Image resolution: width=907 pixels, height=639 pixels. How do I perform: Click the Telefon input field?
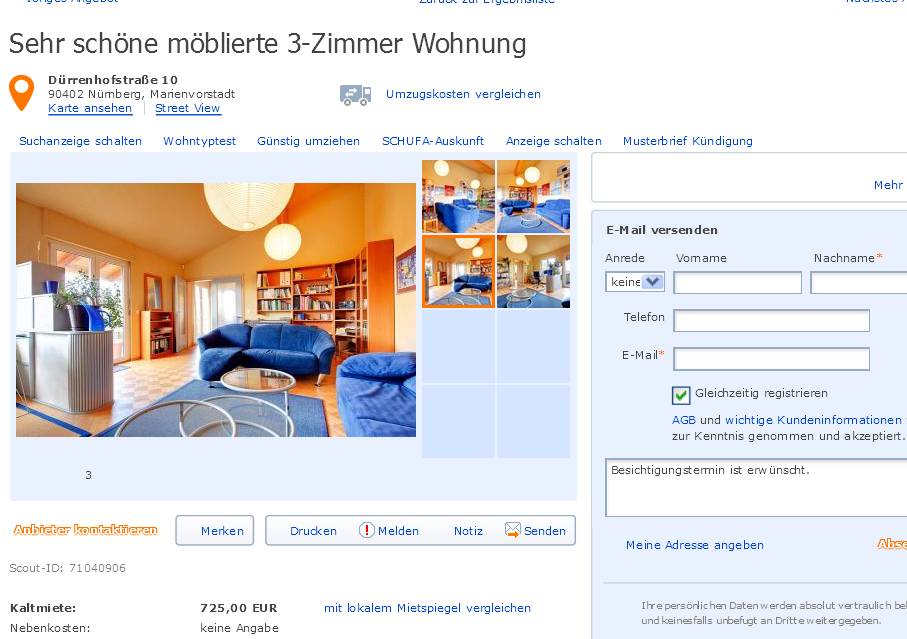[772, 320]
